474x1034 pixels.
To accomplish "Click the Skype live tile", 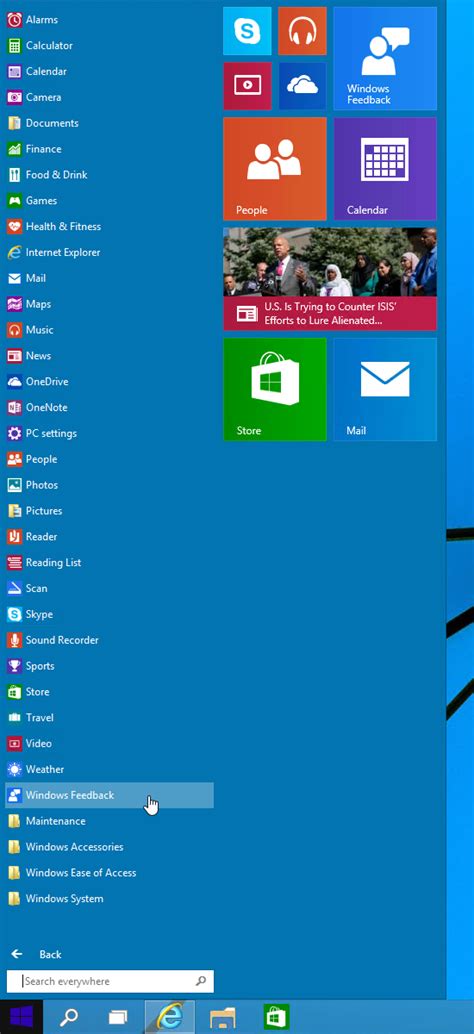I will coord(247,31).
